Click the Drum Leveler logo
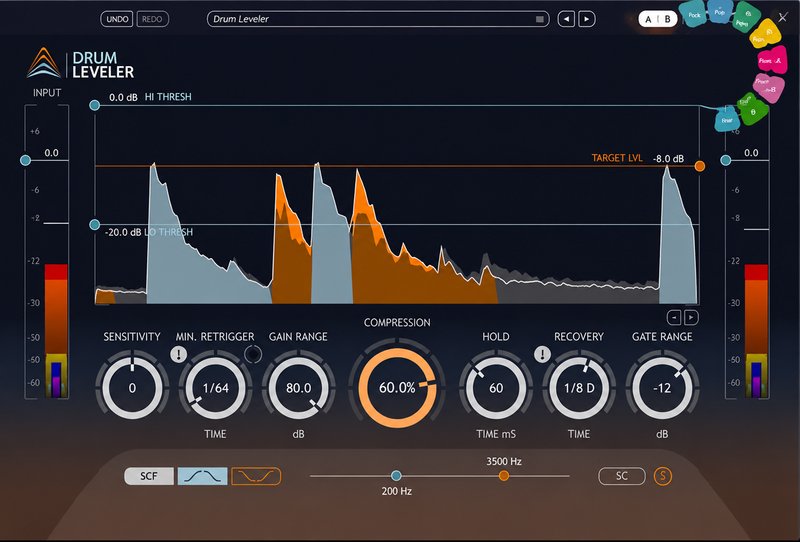The width and height of the screenshot is (800, 542). [80, 63]
